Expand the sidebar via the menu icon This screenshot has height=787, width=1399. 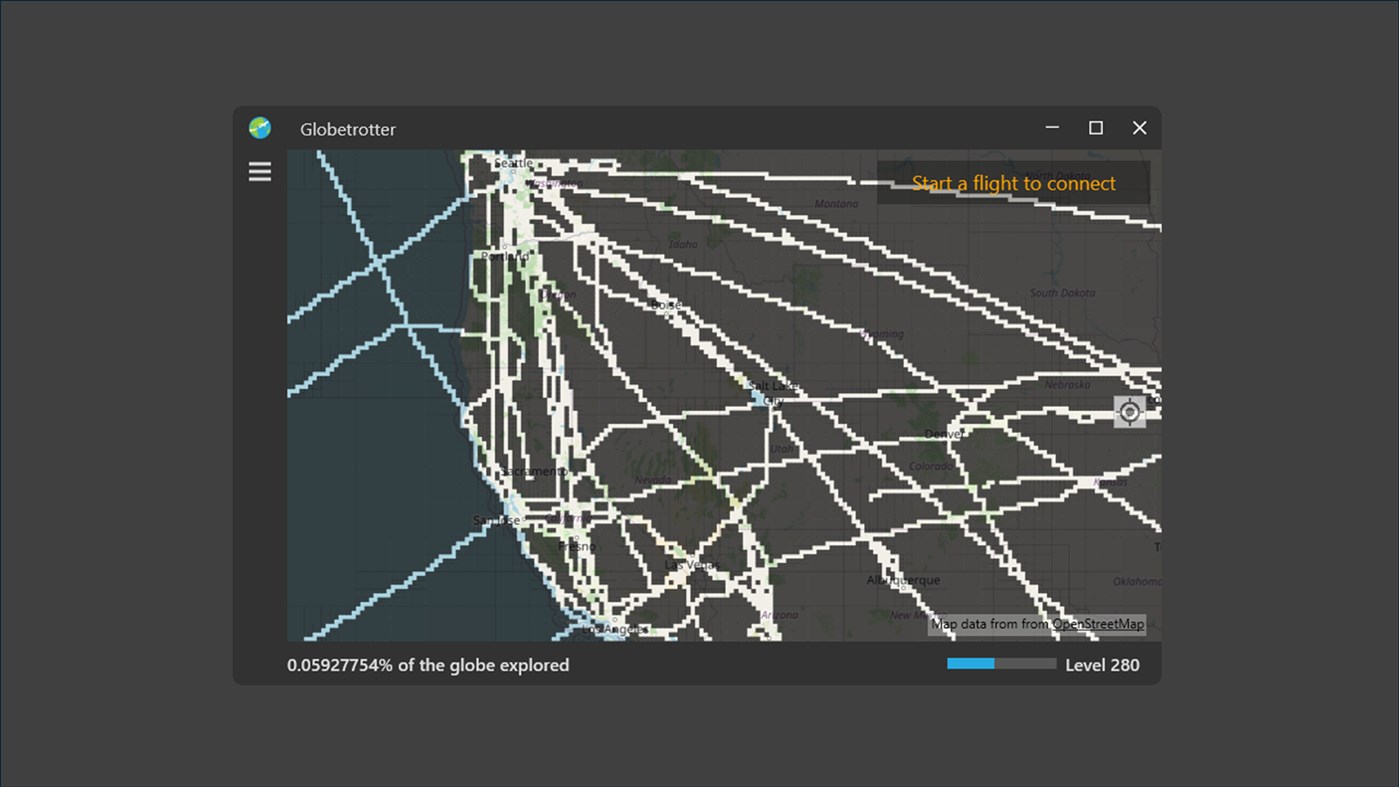coord(259,171)
